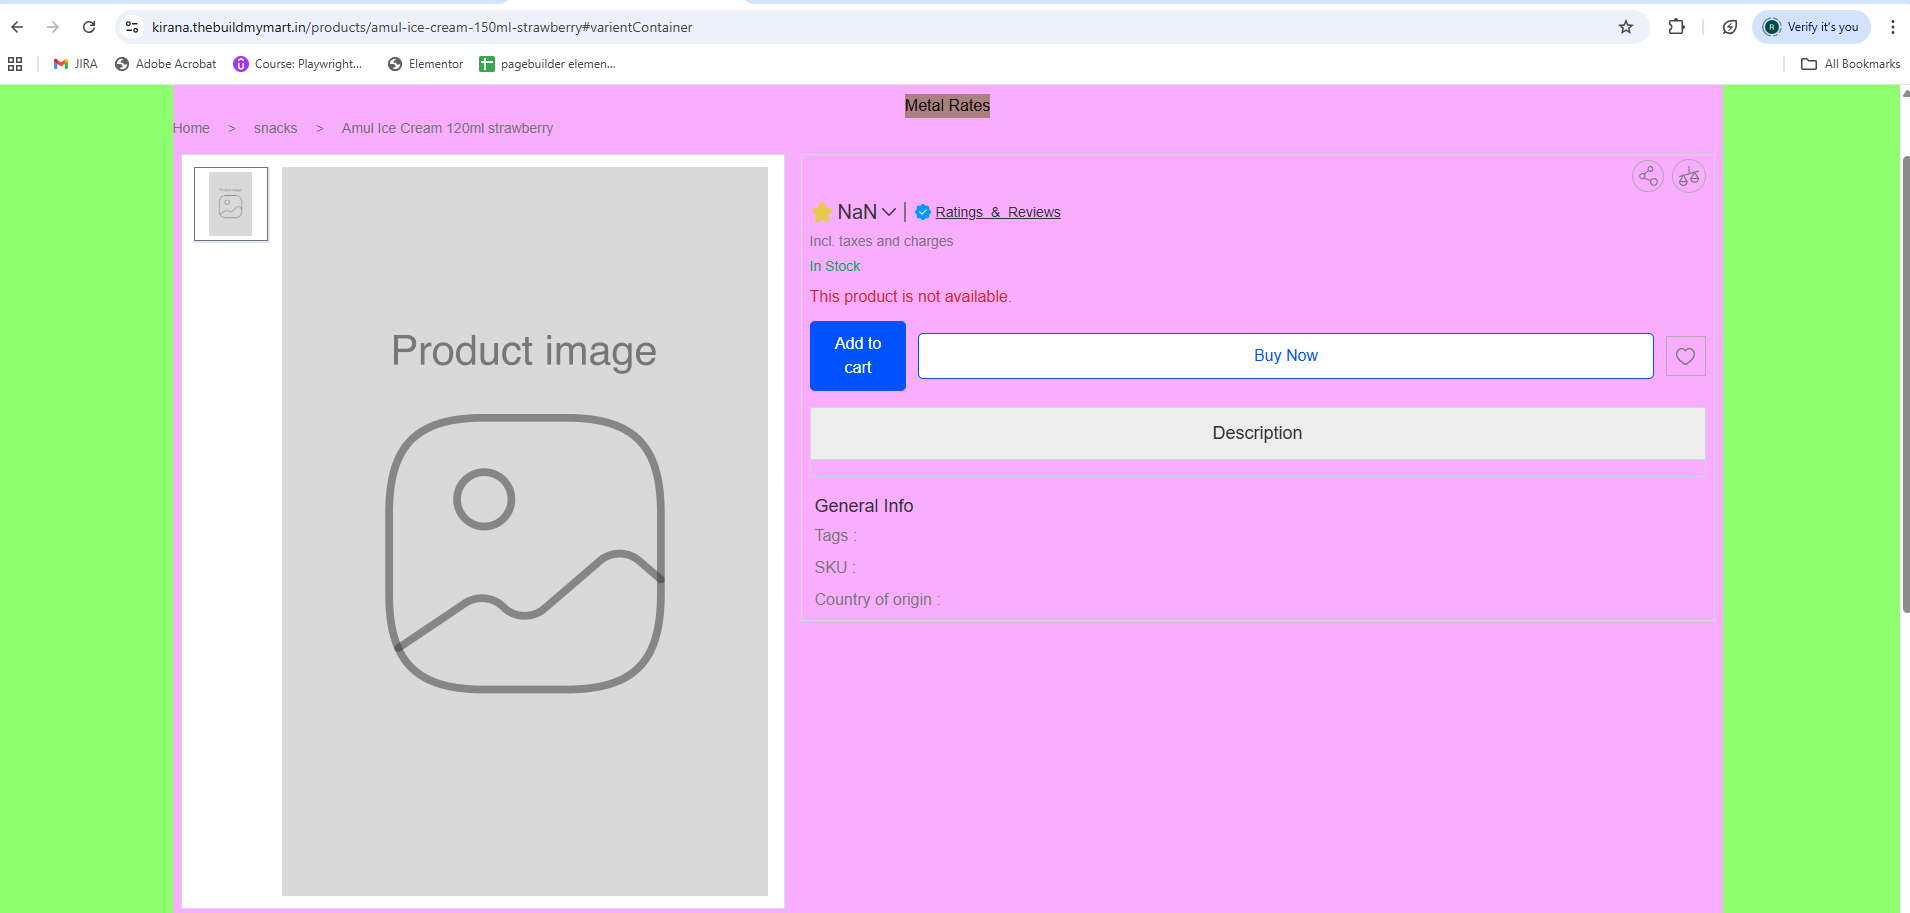
Task: Open Chrome three-dot menu
Action: coord(1893,27)
